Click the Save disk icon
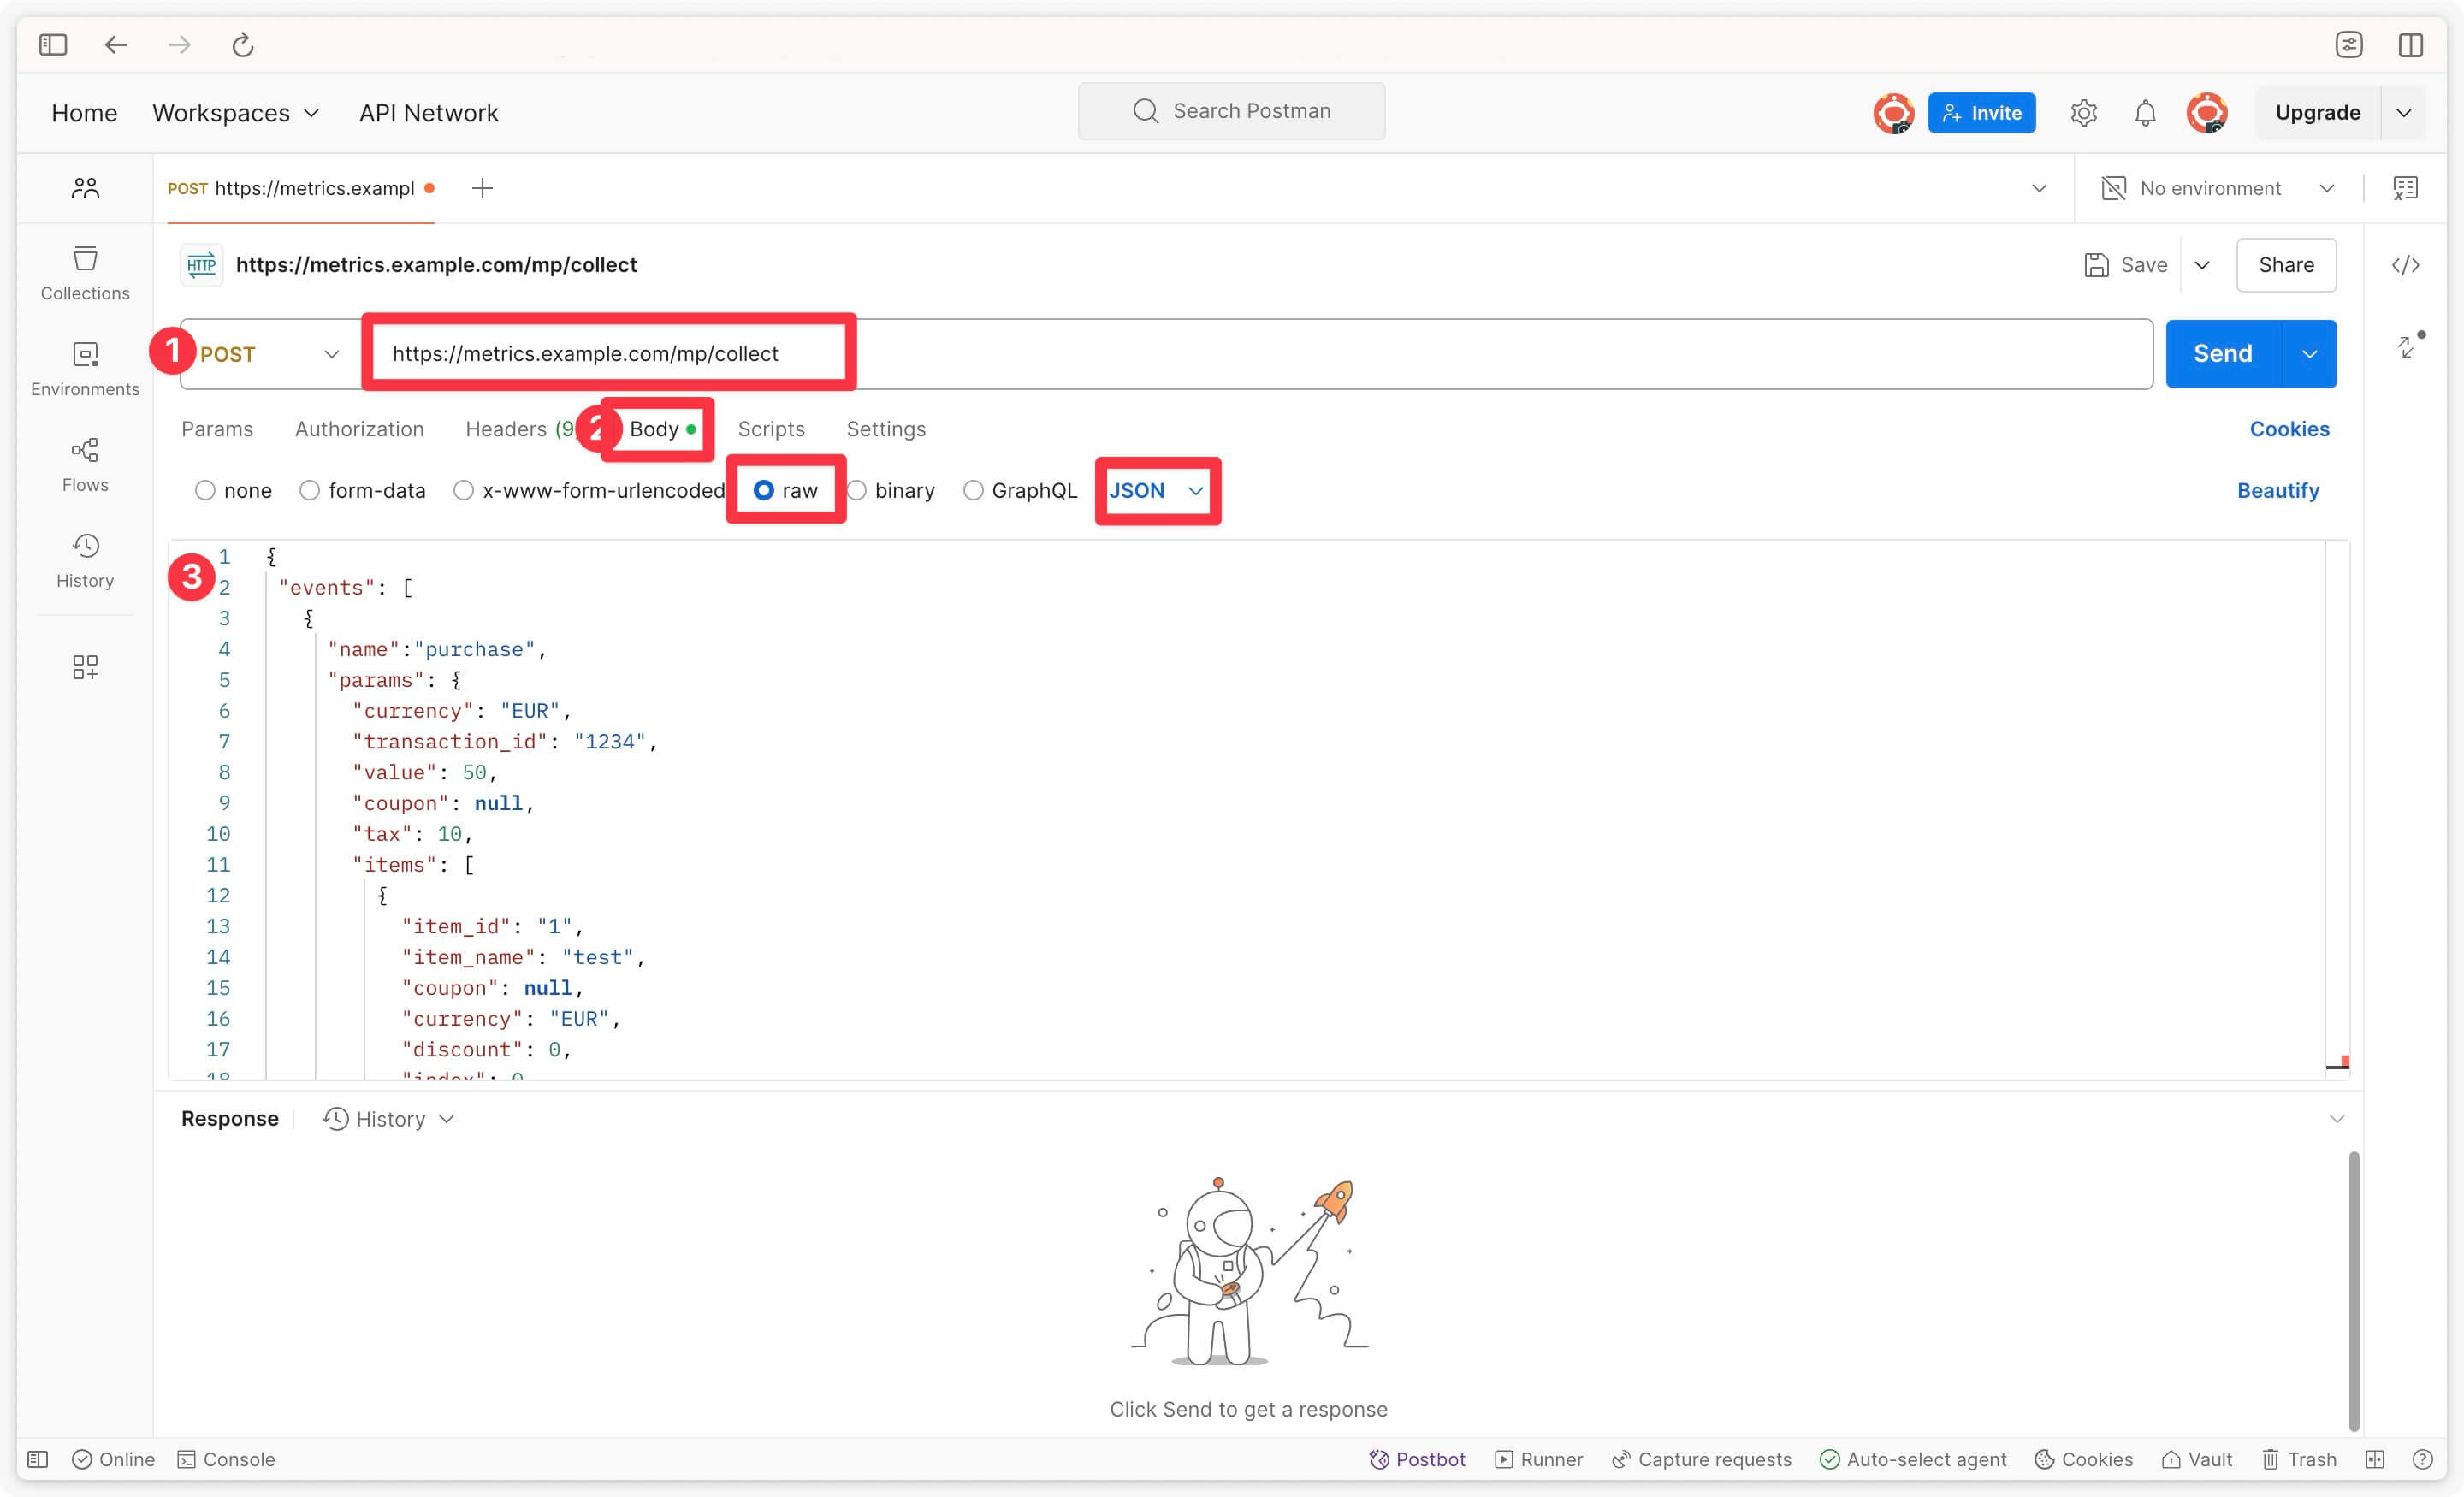 coord(2096,265)
